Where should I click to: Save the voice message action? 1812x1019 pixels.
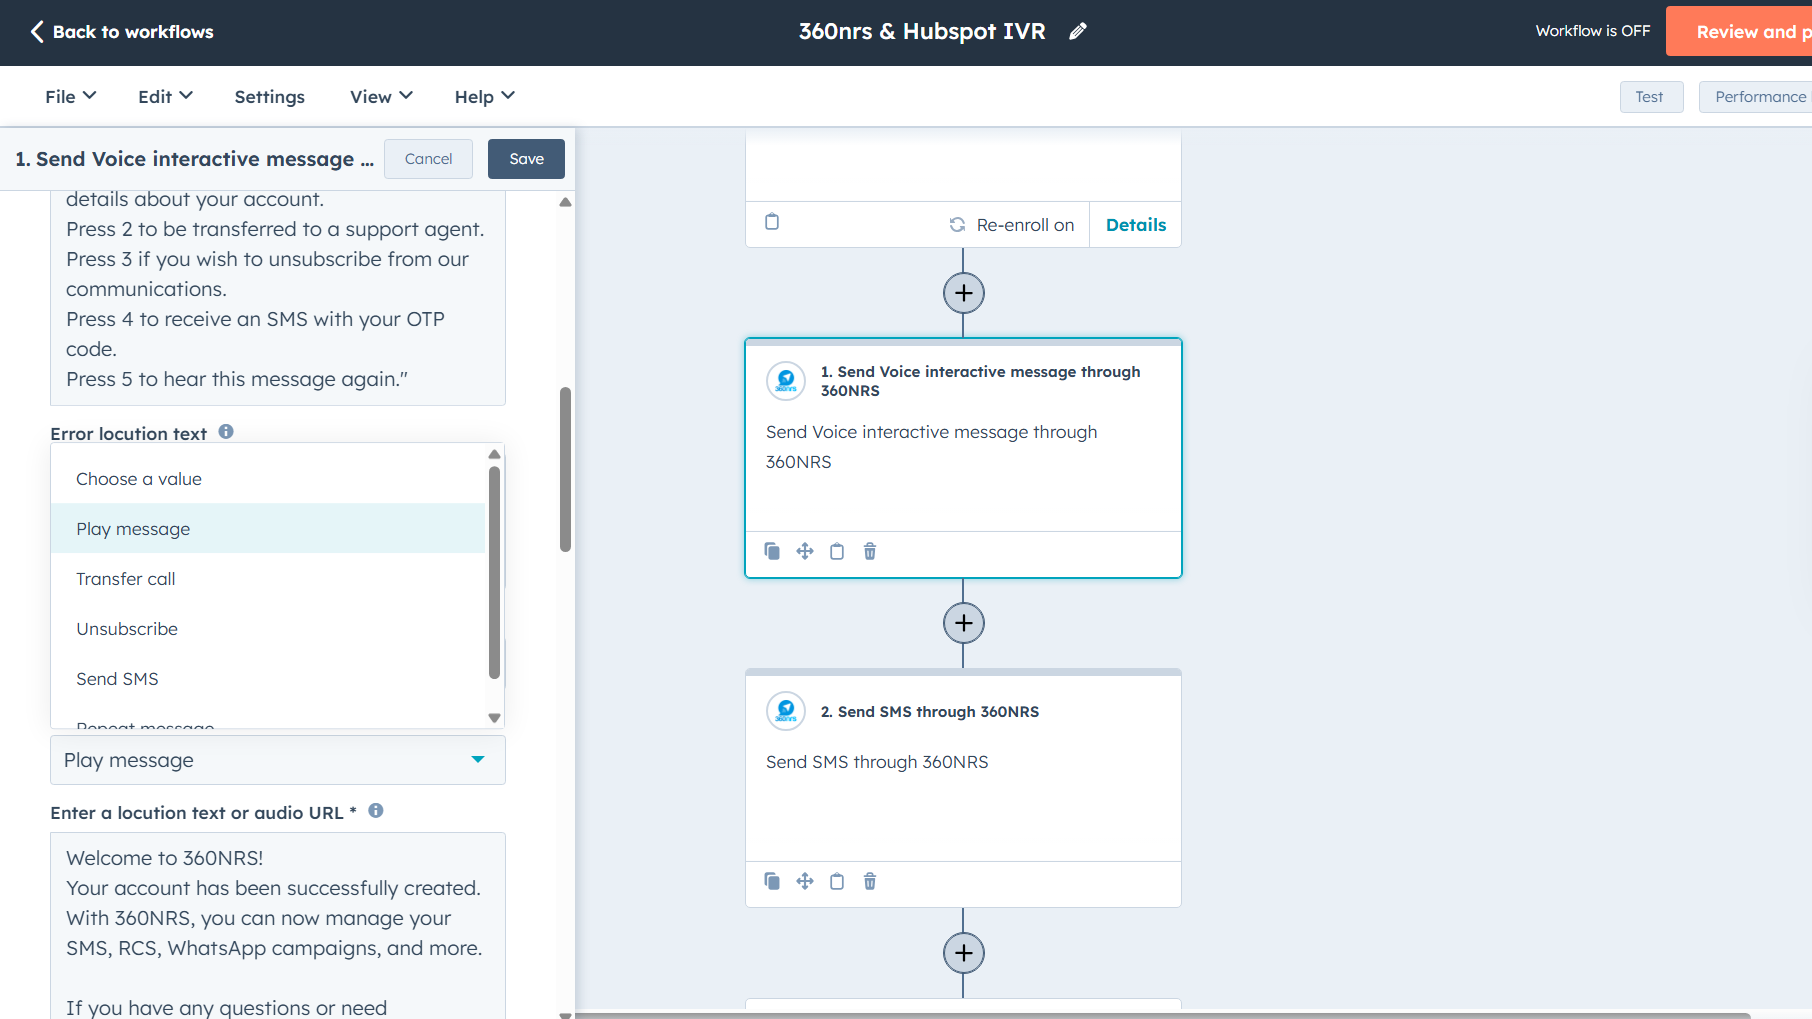[526, 159]
